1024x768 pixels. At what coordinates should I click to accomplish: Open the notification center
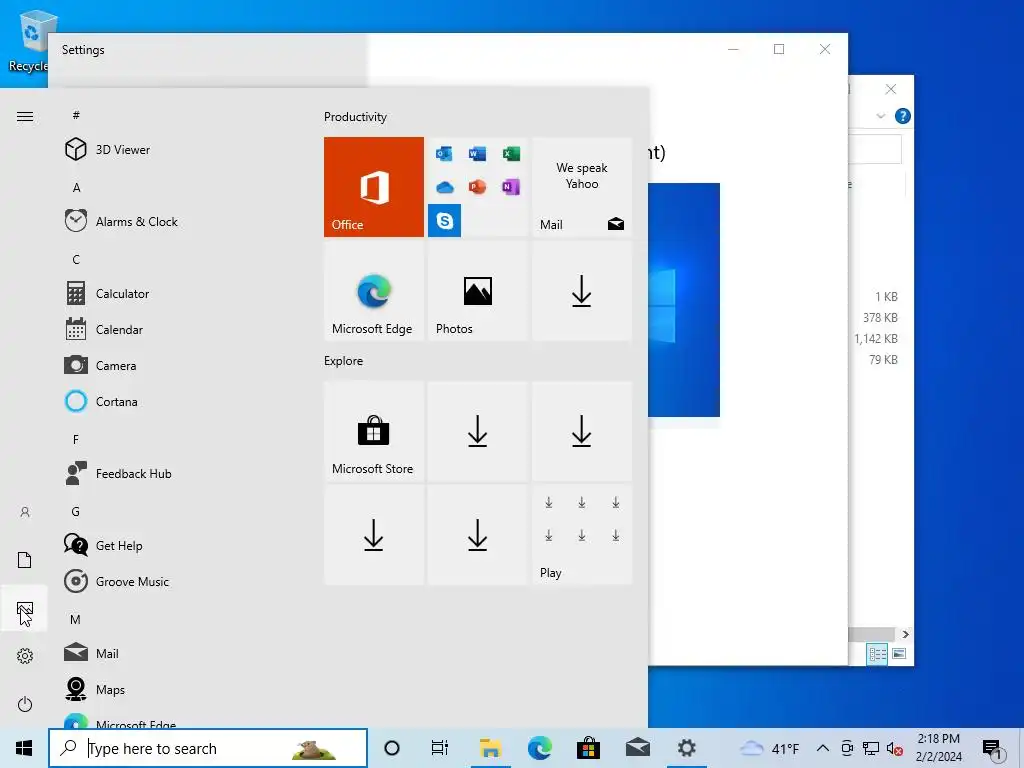(x=991, y=748)
